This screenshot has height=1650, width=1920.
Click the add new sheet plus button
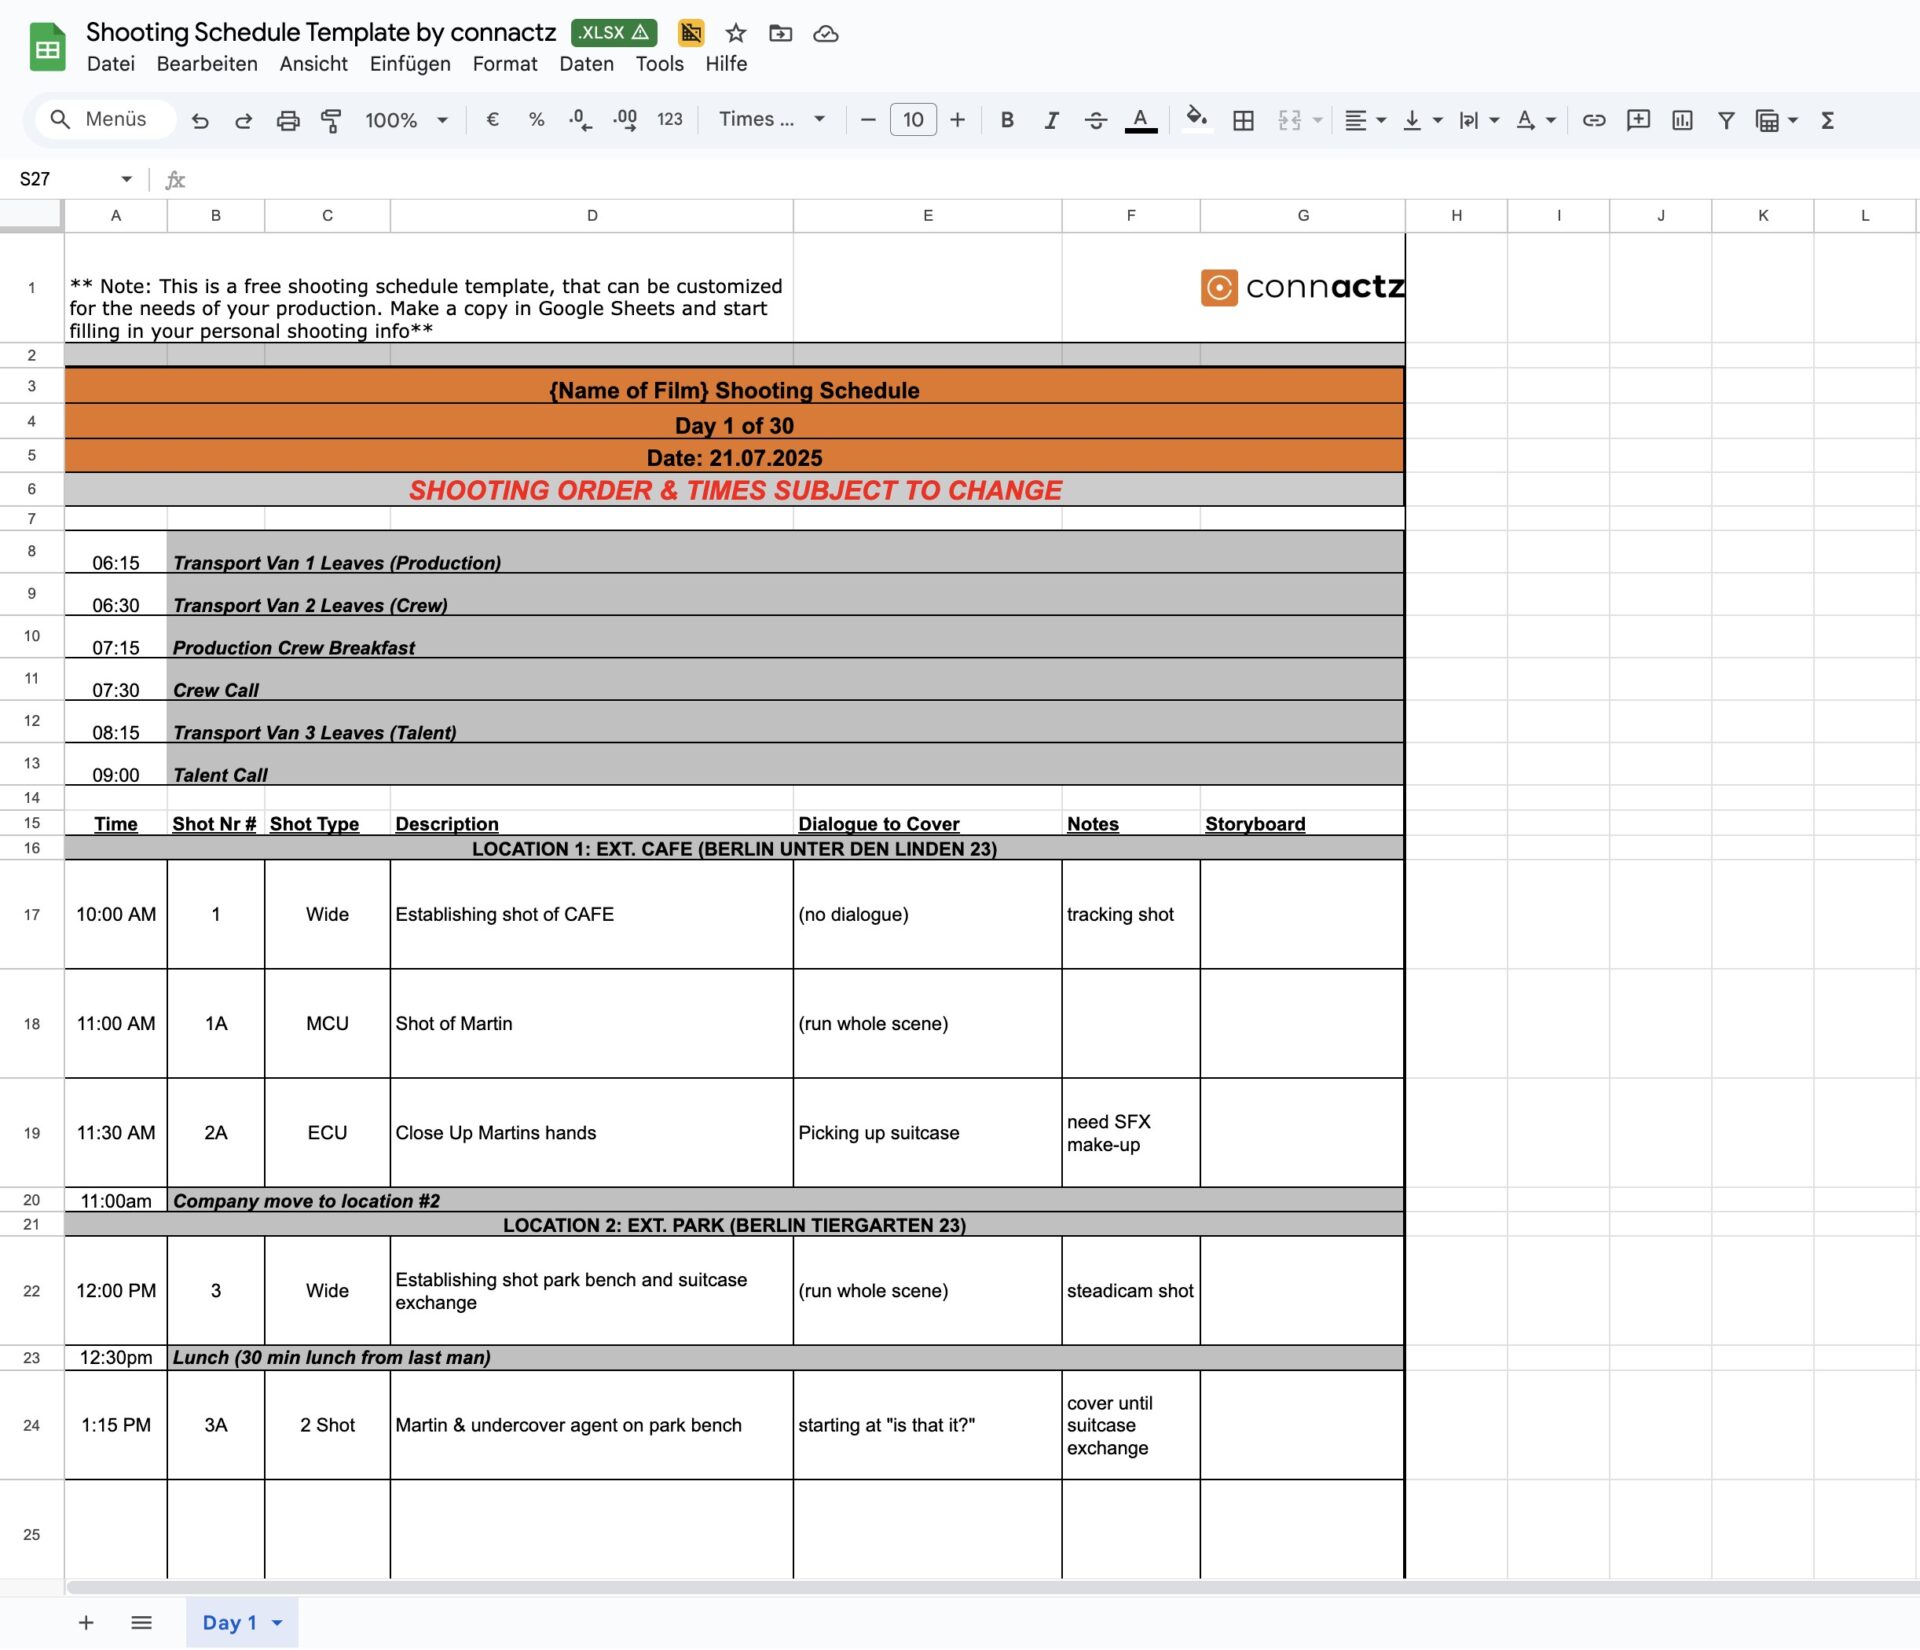pos(86,1623)
